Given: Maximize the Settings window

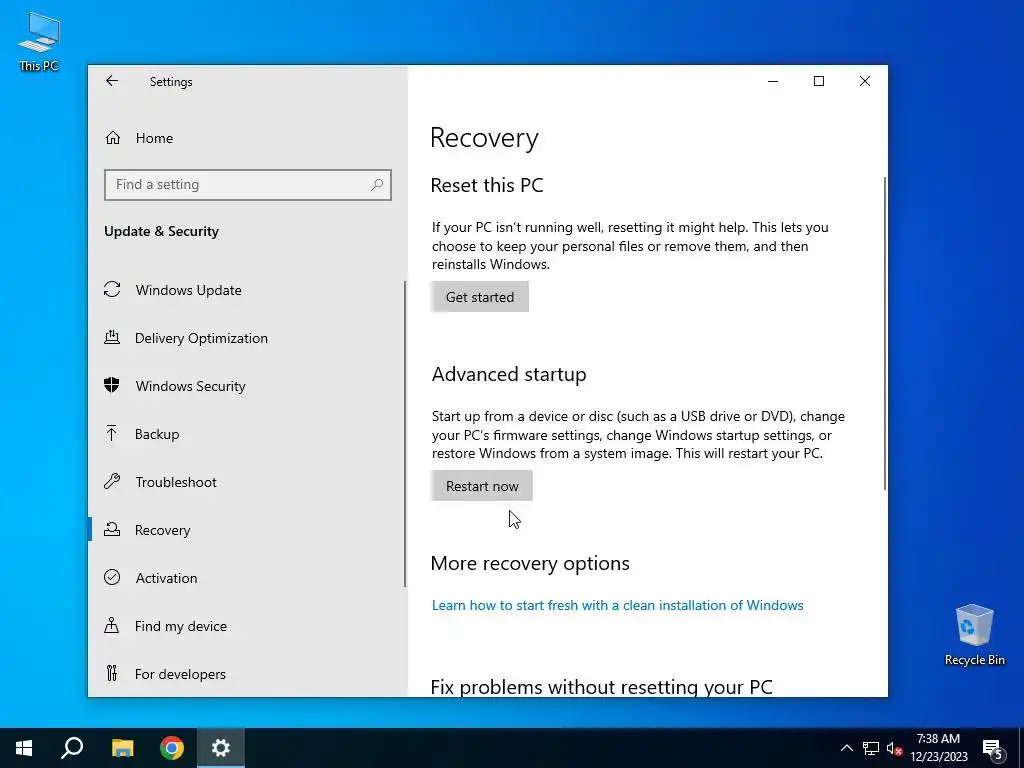Looking at the screenshot, I should (819, 81).
